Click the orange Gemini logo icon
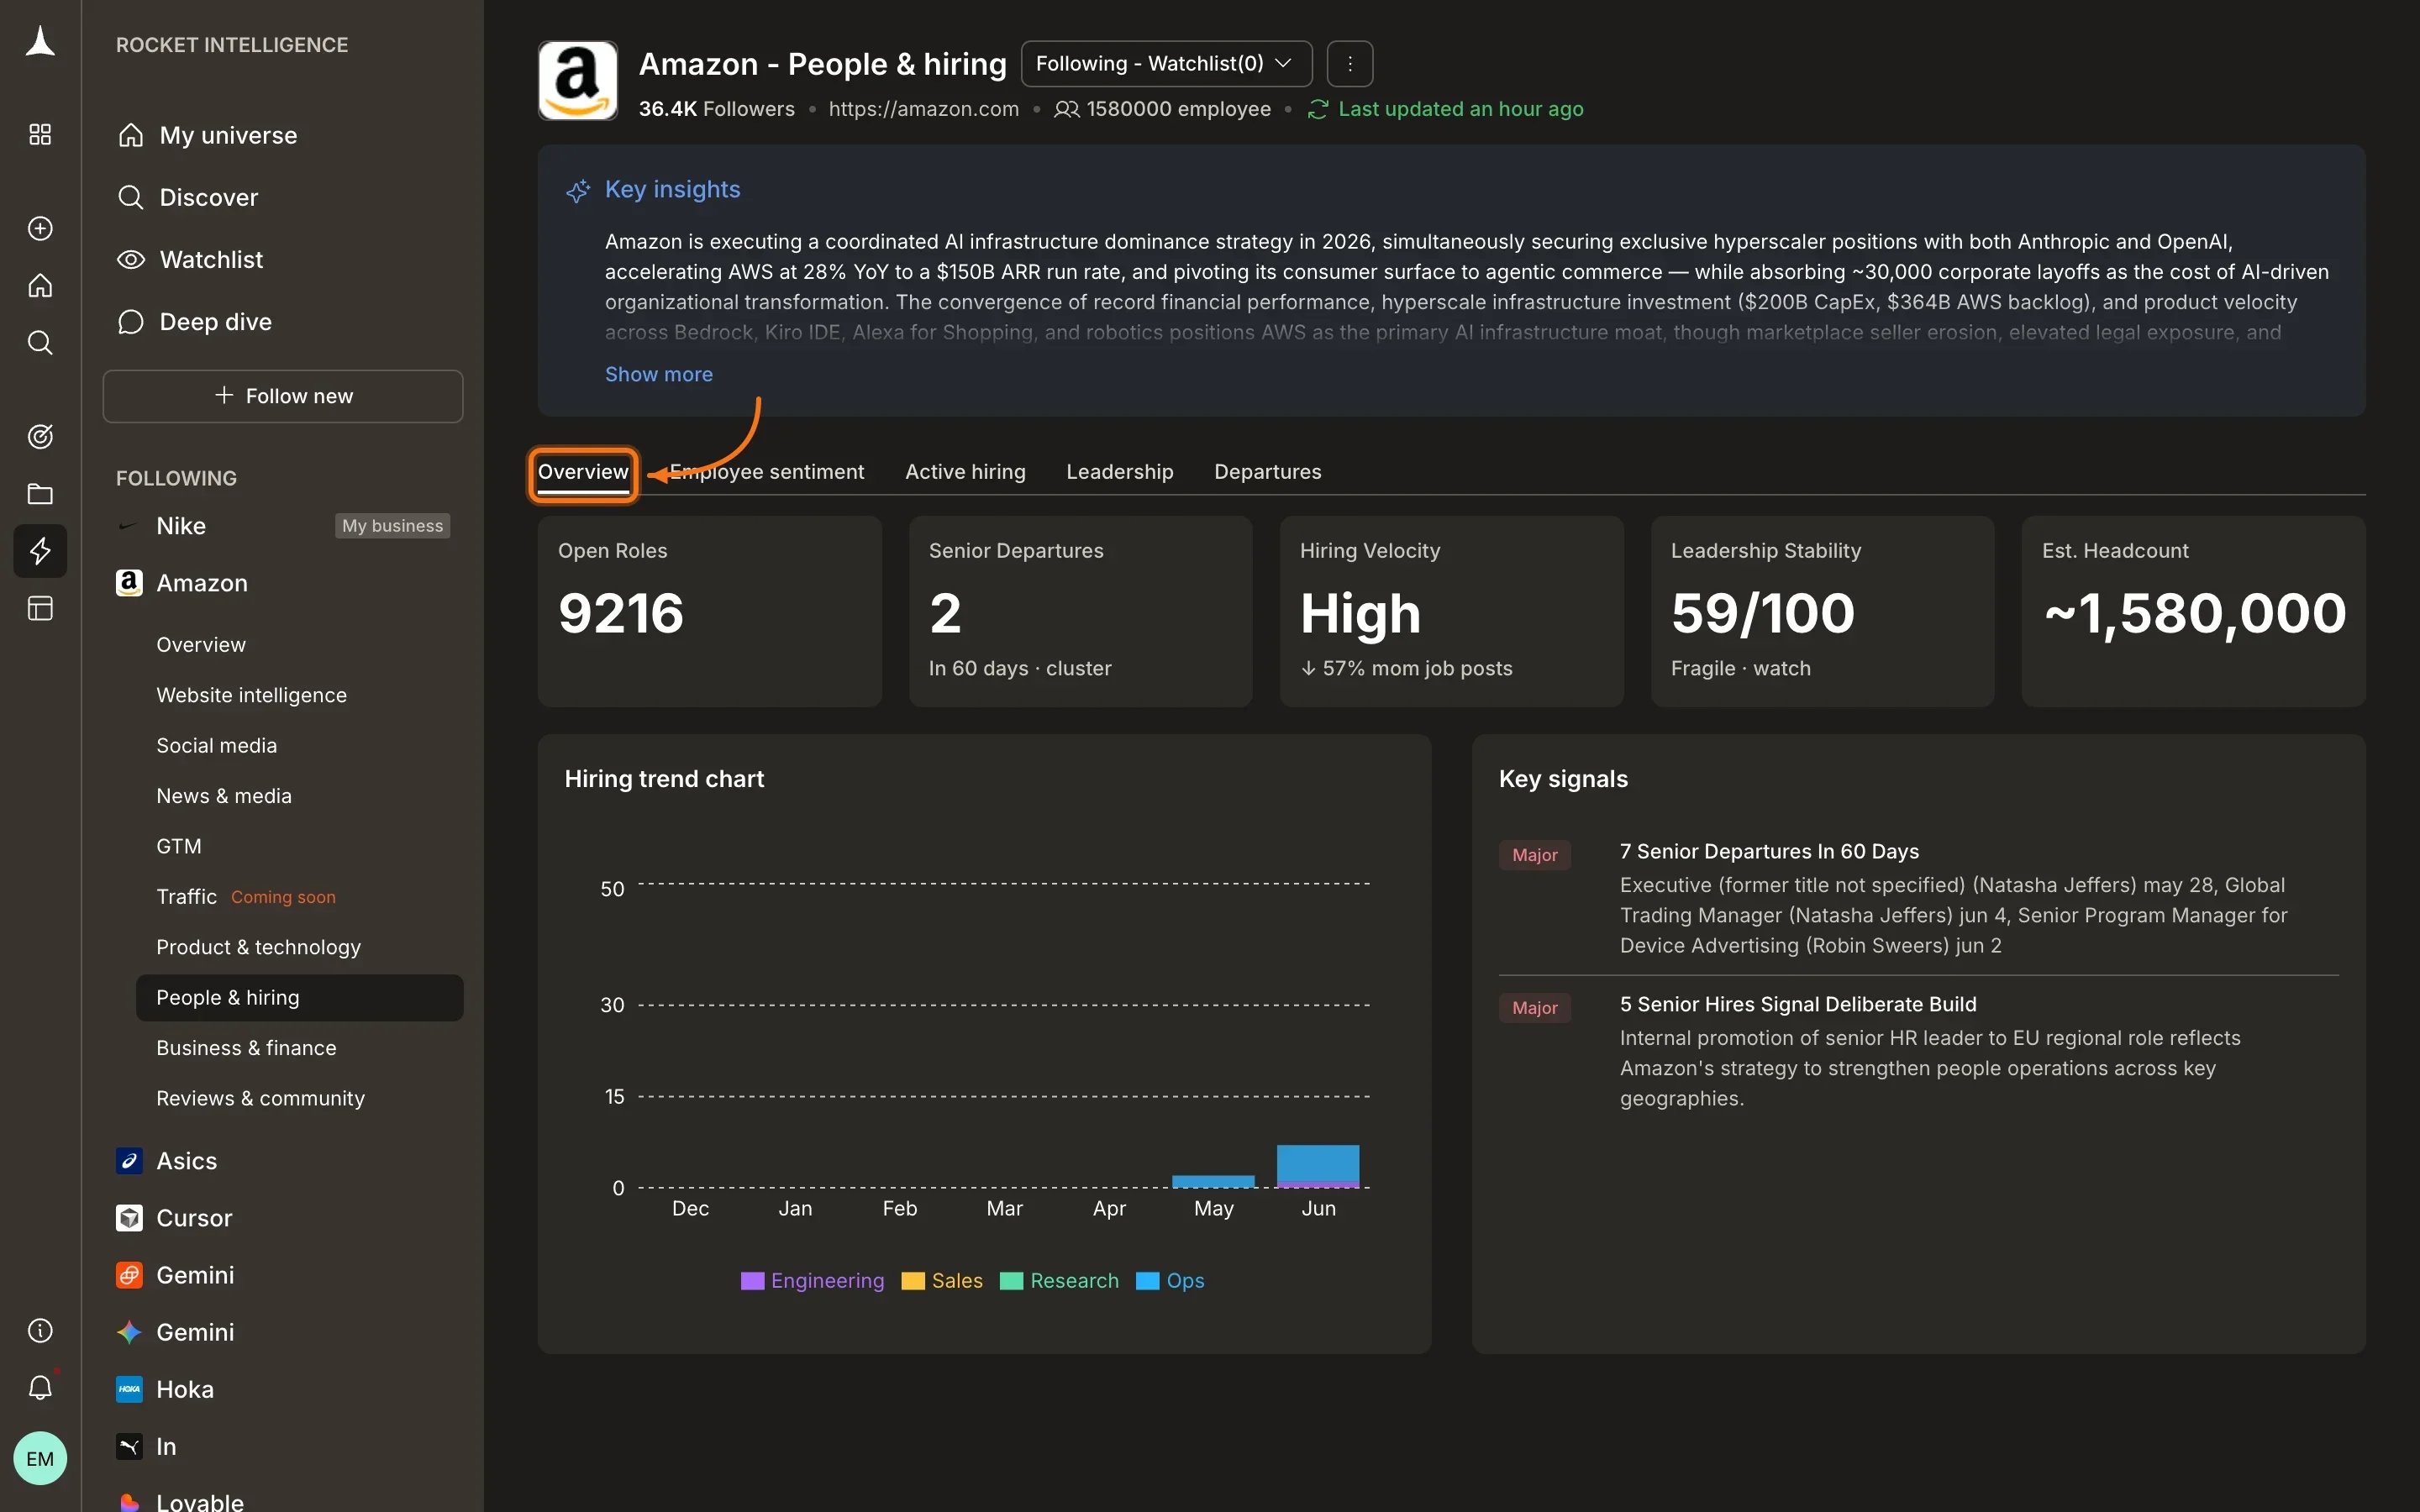The image size is (2420, 1512). (x=129, y=1275)
